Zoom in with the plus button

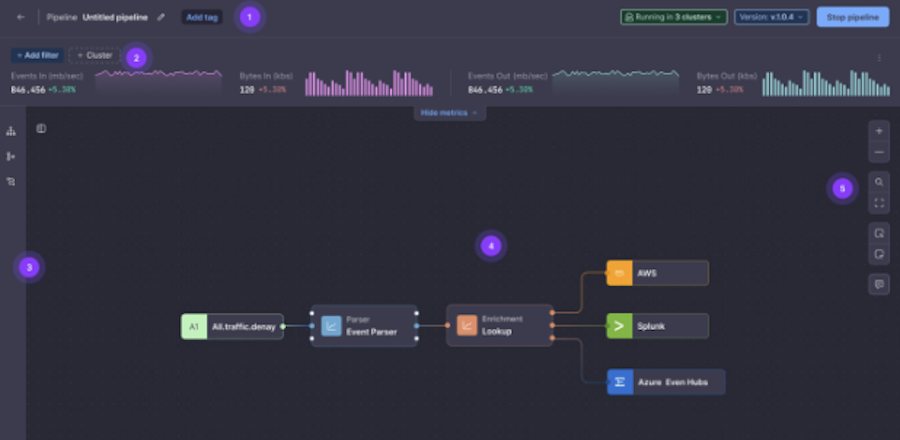pos(879,131)
